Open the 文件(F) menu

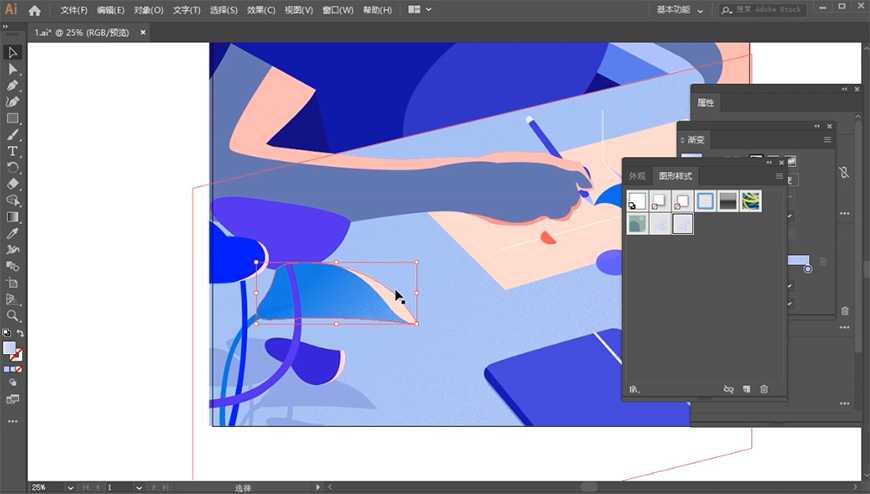[x=74, y=10]
